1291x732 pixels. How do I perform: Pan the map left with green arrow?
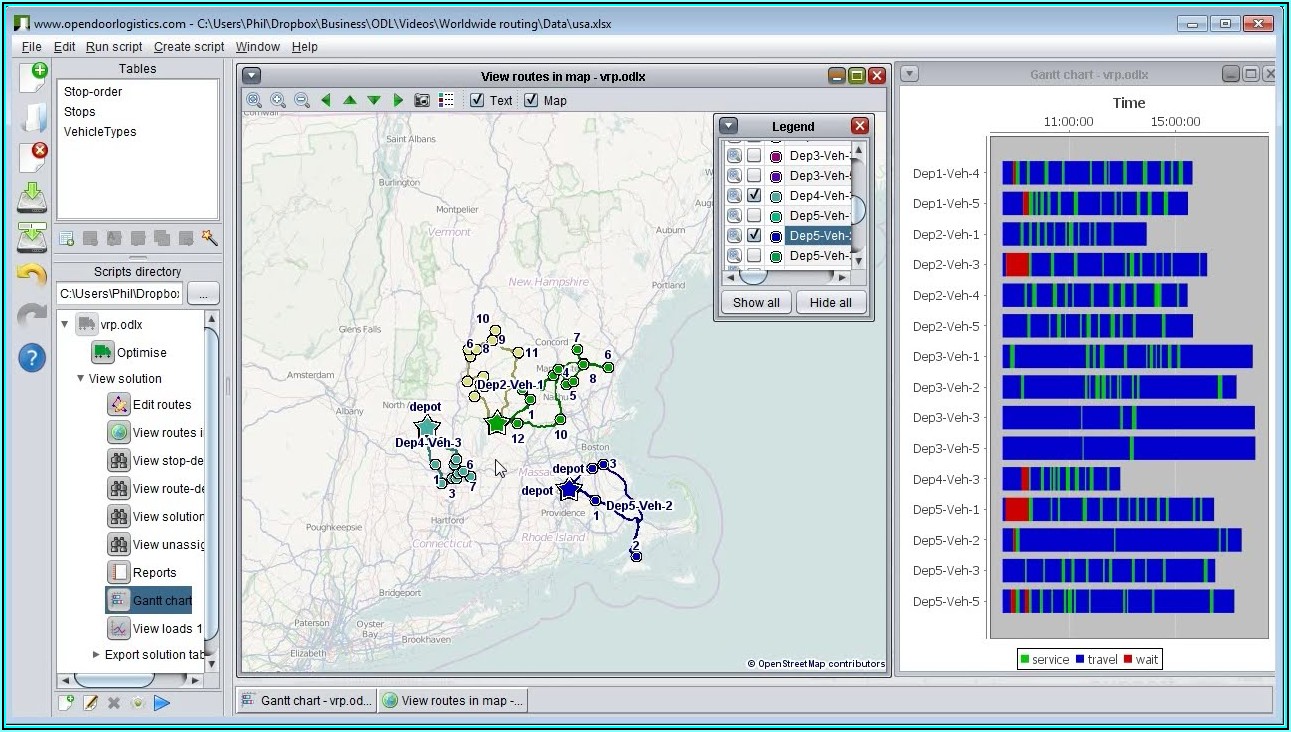(326, 100)
